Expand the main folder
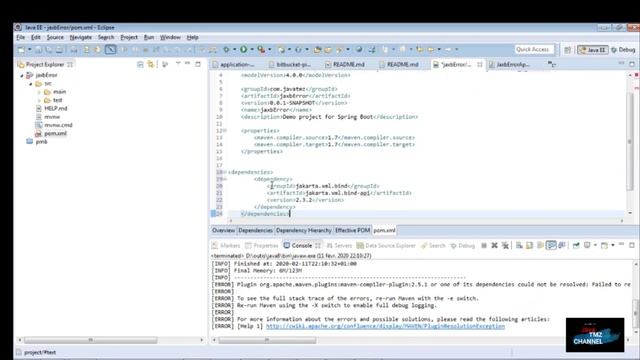Image resolution: width=640 pixels, height=360 pixels. coord(39,92)
